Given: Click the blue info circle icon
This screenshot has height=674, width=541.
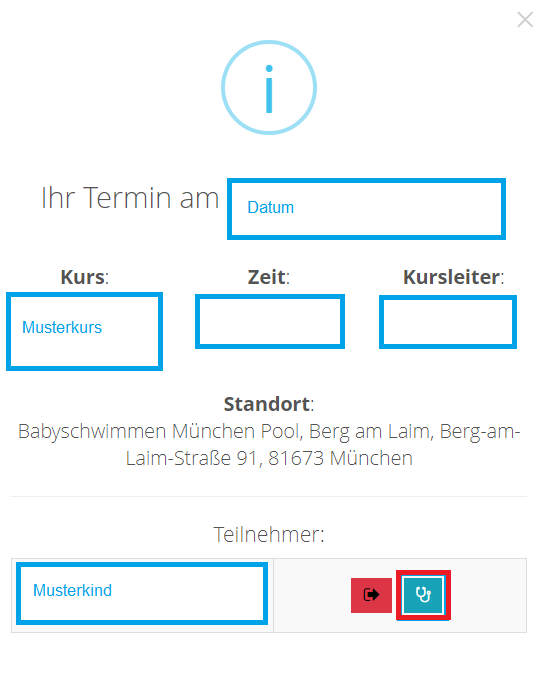Looking at the screenshot, I should pos(269,88).
